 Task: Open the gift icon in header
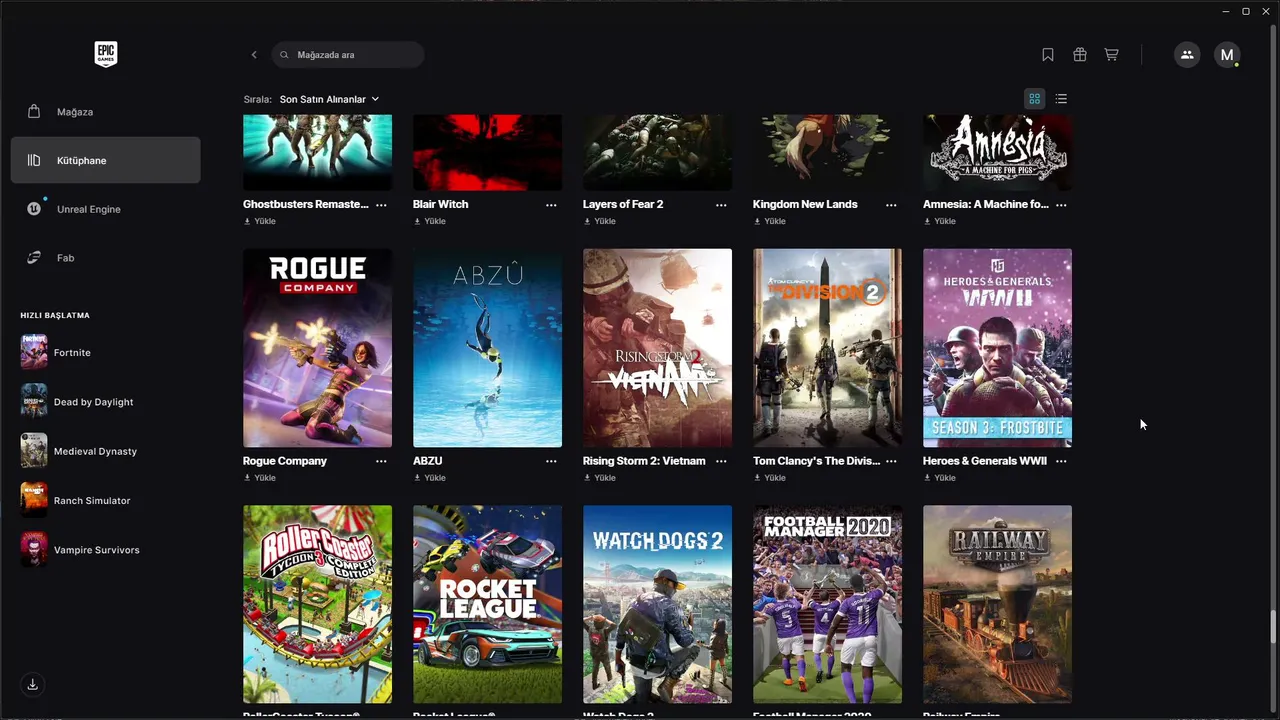1080,55
